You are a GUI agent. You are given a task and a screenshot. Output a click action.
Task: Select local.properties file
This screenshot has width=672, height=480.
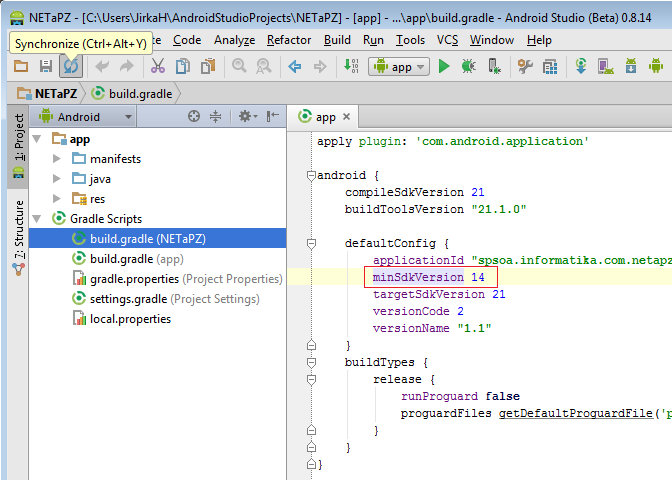[x=158, y=319]
